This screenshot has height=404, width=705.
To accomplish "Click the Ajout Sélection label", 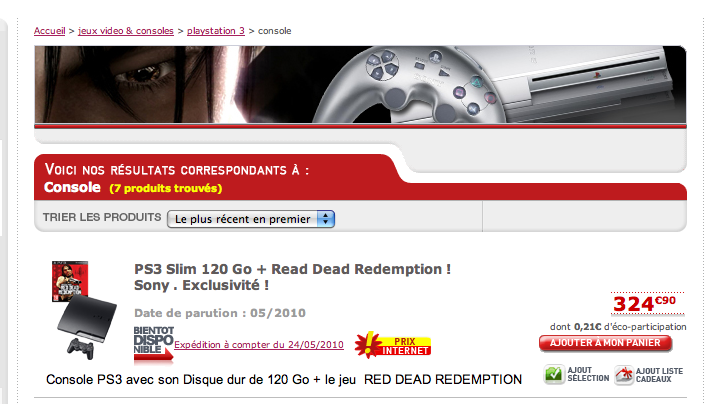I will pyautogui.click(x=588, y=374).
